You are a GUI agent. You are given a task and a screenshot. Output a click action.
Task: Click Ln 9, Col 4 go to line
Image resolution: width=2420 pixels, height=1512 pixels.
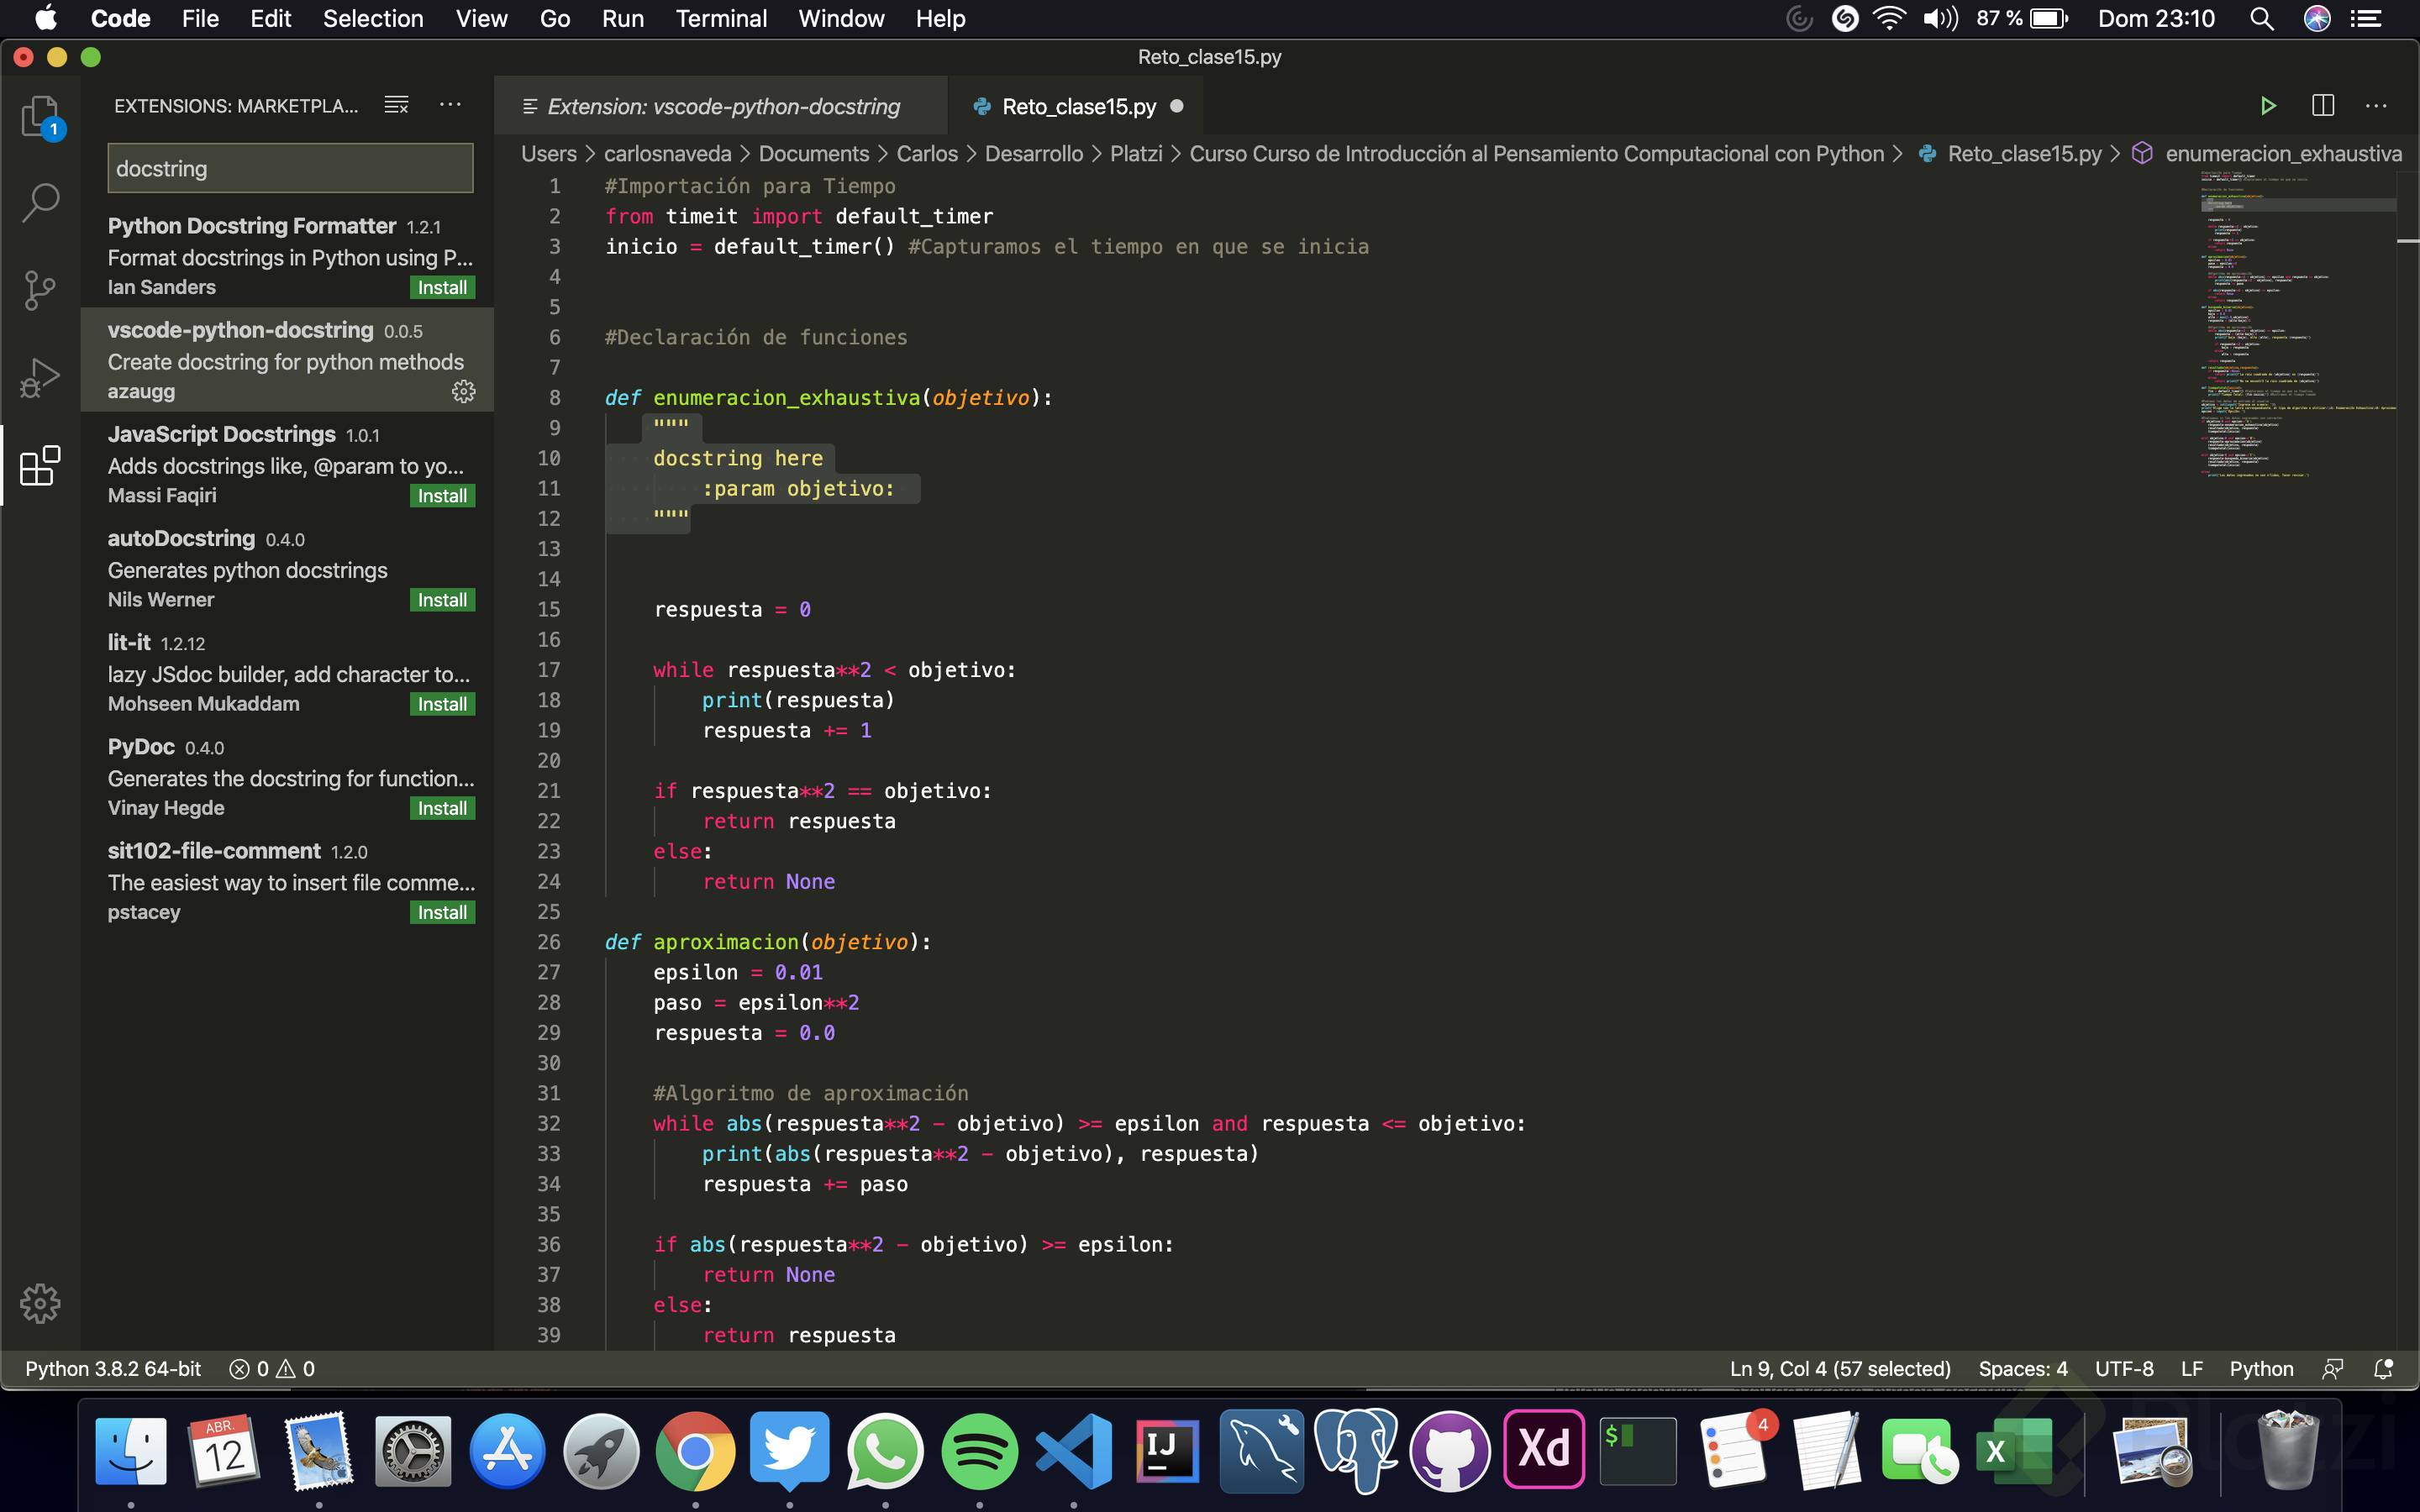click(1840, 1369)
